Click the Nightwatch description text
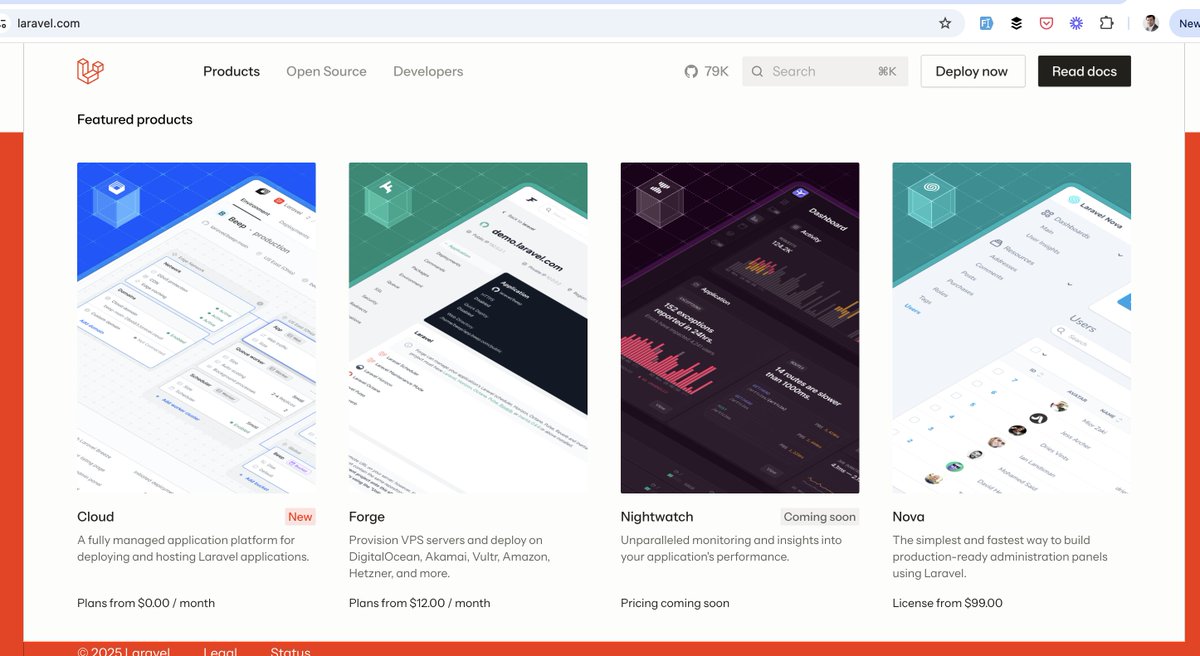The width and height of the screenshot is (1200, 656). click(731, 548)
